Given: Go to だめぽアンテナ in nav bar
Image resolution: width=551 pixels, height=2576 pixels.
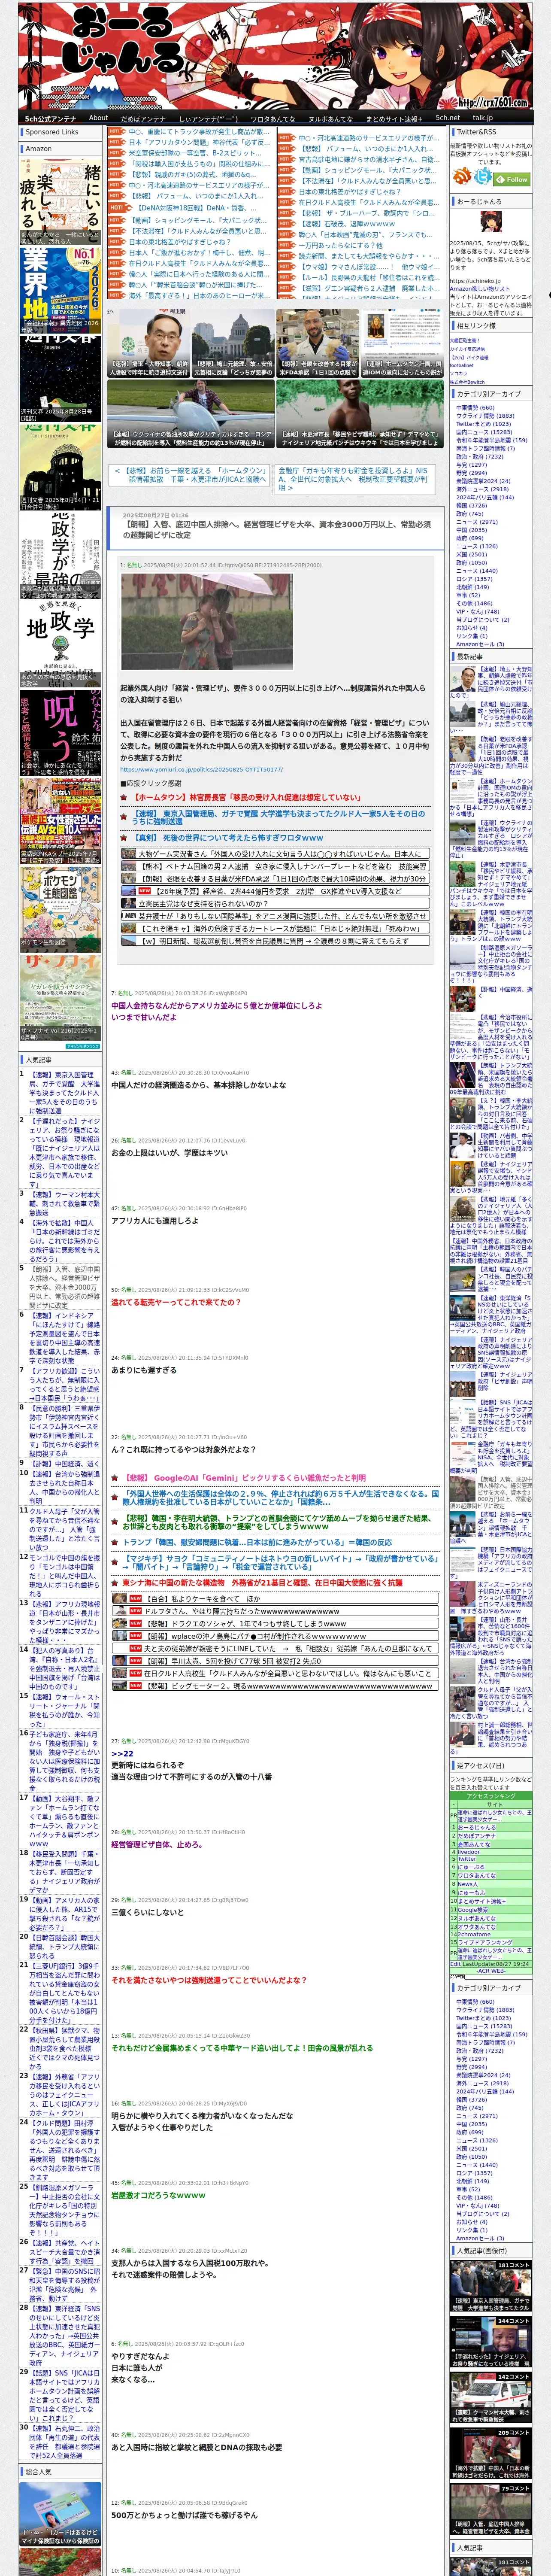Looking at the screenshot, I should click(x=143, y=118).
